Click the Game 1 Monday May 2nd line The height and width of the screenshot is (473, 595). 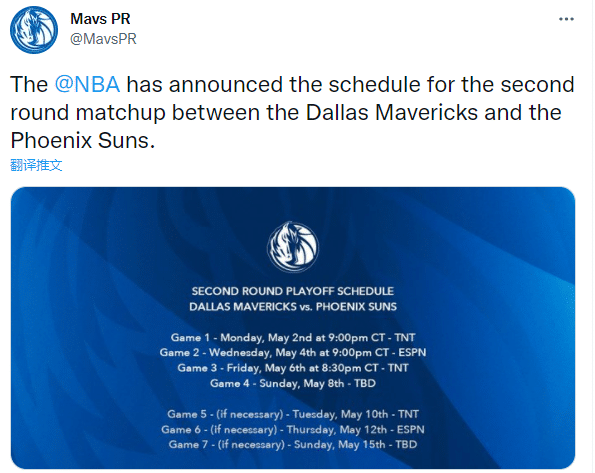pyautogui.click(x=293, y=337)
